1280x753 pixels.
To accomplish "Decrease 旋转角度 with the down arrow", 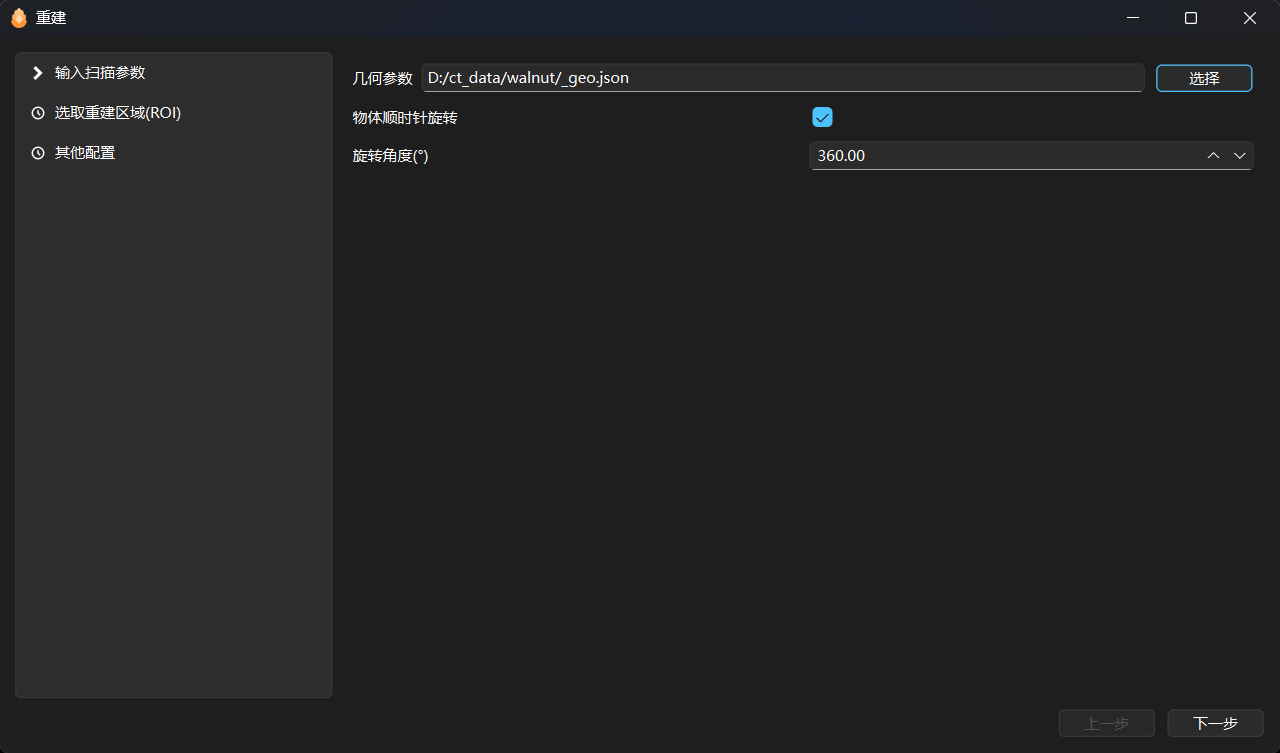I will [1240, 156].
